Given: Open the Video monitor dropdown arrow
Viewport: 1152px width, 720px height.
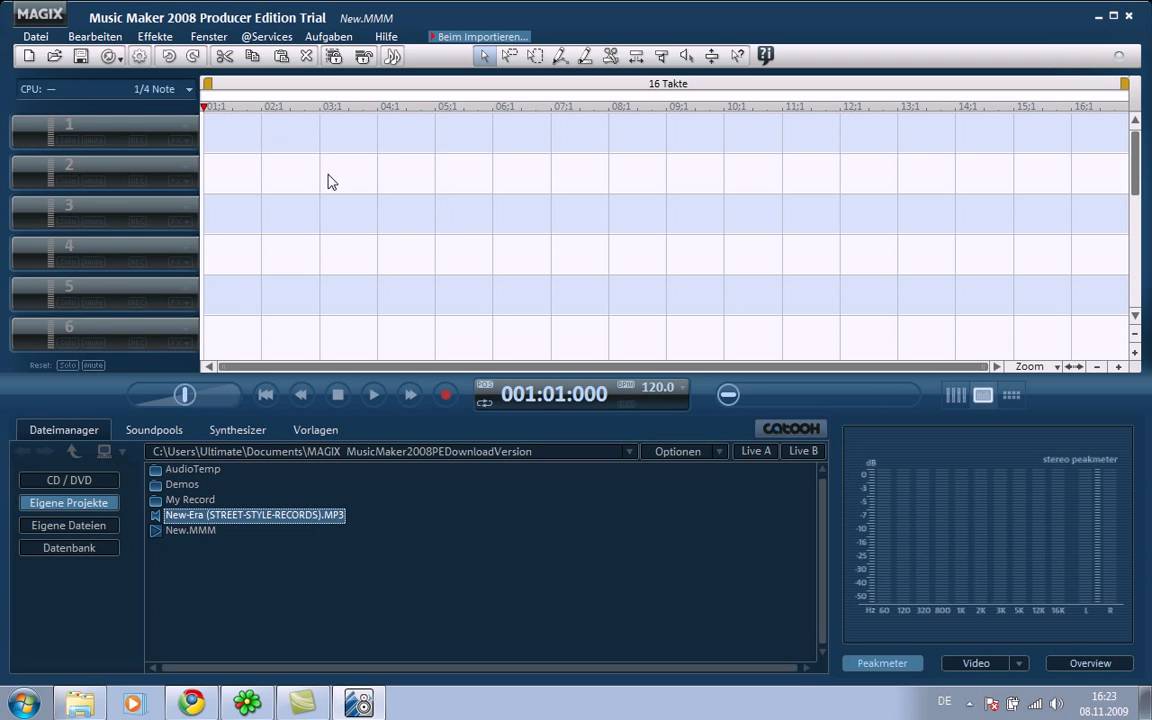Looking at the screenshot, I should tap(1019, 663).
